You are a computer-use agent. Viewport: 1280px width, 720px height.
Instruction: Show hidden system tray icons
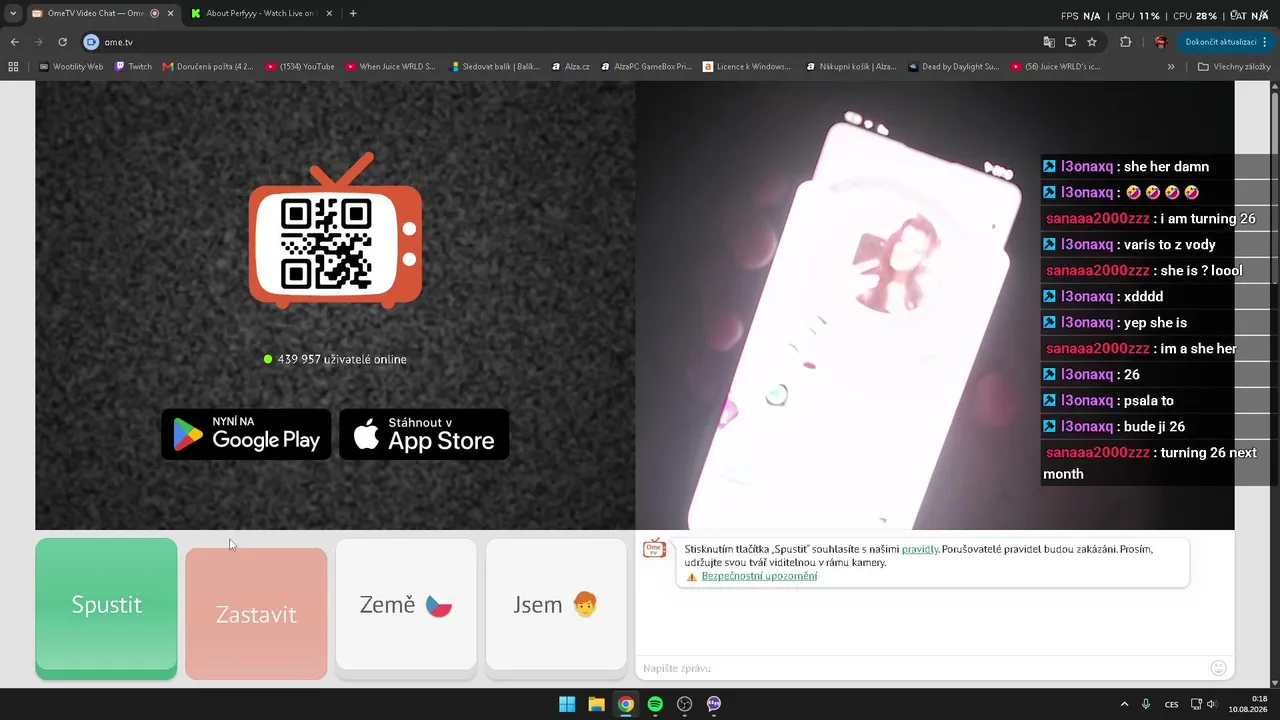pyautogui.click(x=1124, y=704)
